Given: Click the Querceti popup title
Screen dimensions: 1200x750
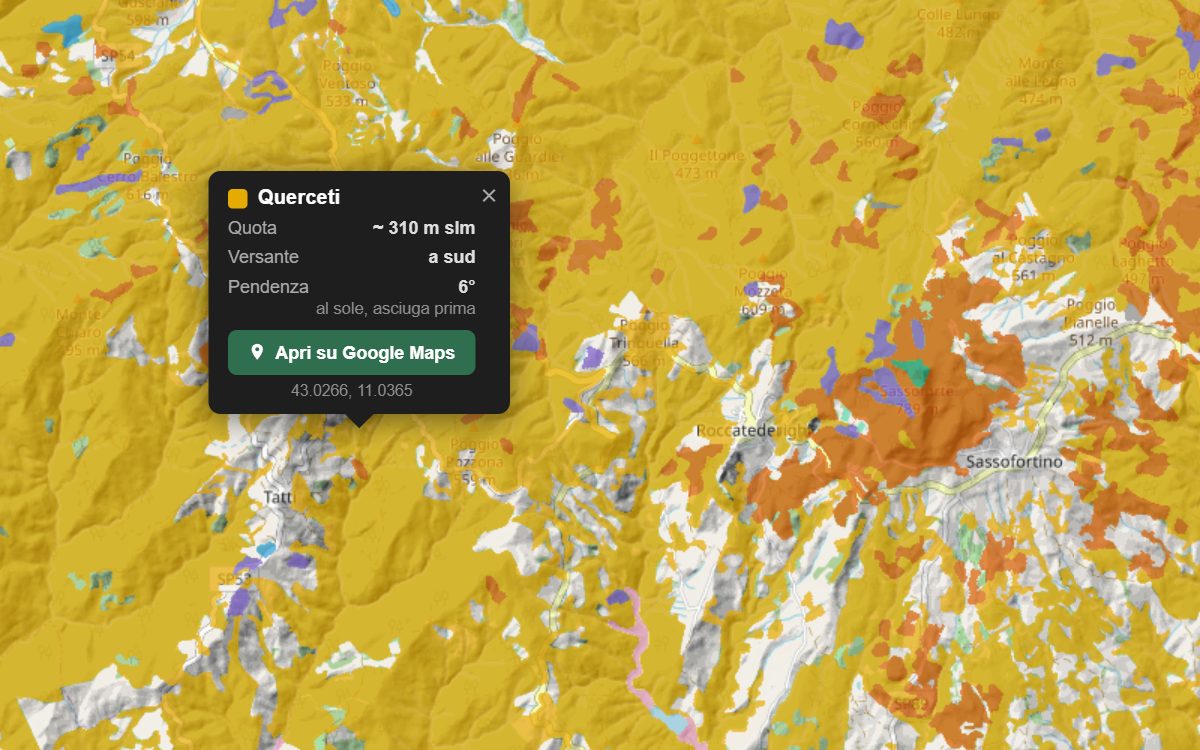Looking at the screenshot, I should coord(299,197).
